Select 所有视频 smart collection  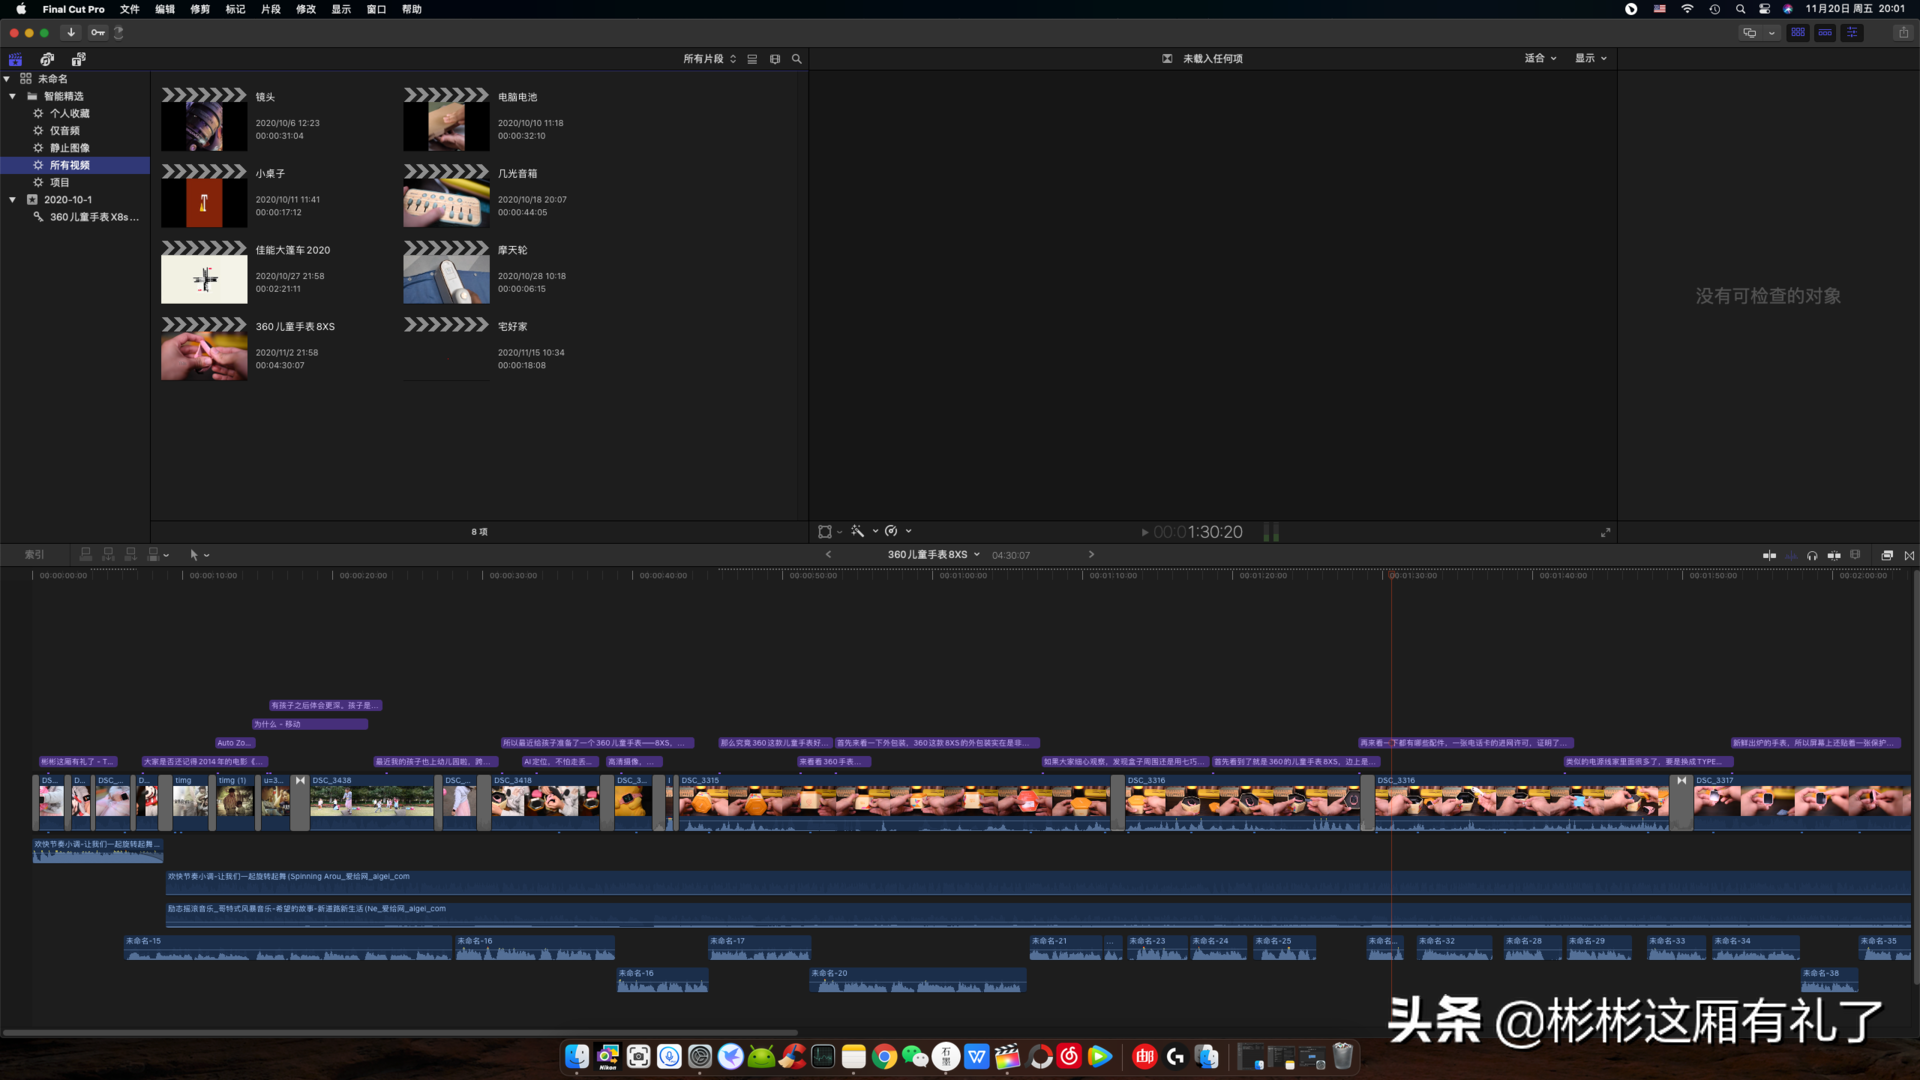pos(75,165)
